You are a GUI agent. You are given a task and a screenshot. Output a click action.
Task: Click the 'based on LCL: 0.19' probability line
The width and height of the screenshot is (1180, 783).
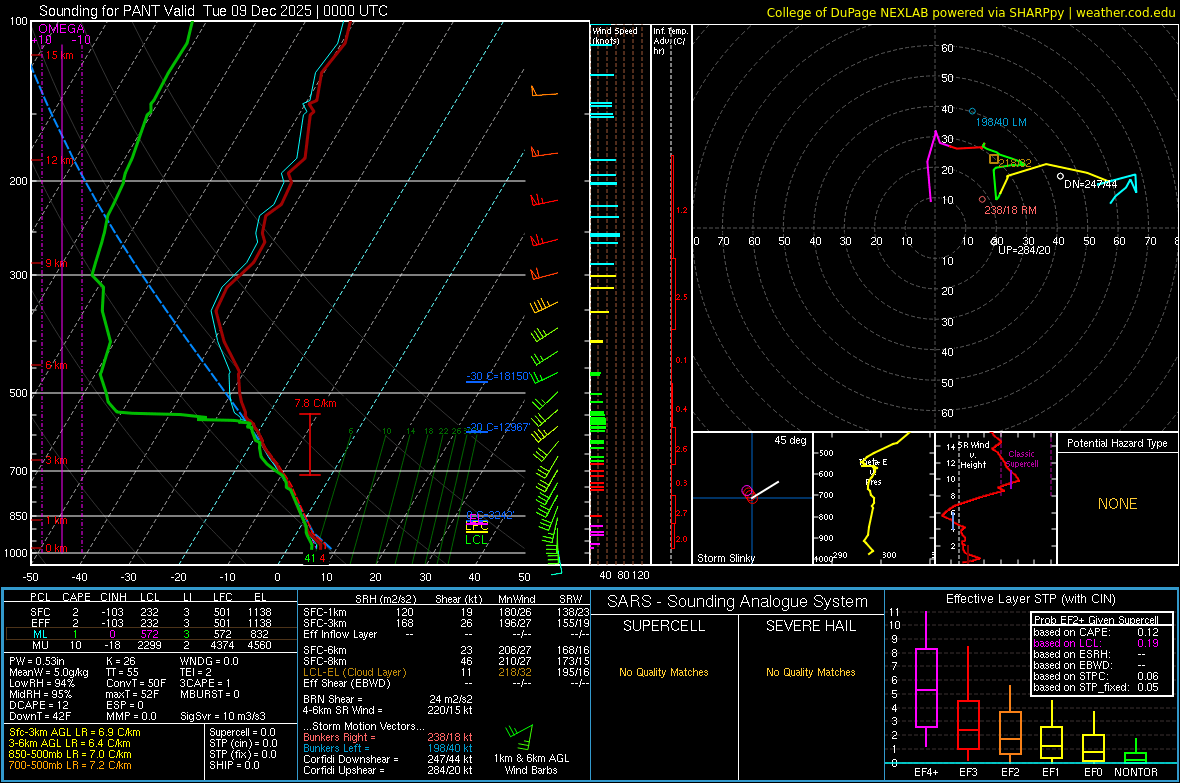(x=1096, y=643)
